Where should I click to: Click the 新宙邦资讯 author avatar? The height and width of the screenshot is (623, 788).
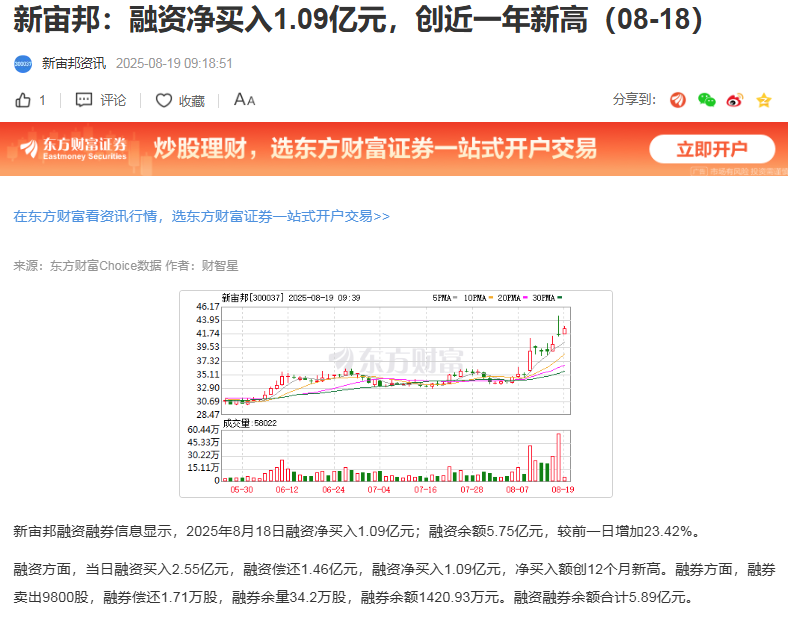click(x=23, y=64)
